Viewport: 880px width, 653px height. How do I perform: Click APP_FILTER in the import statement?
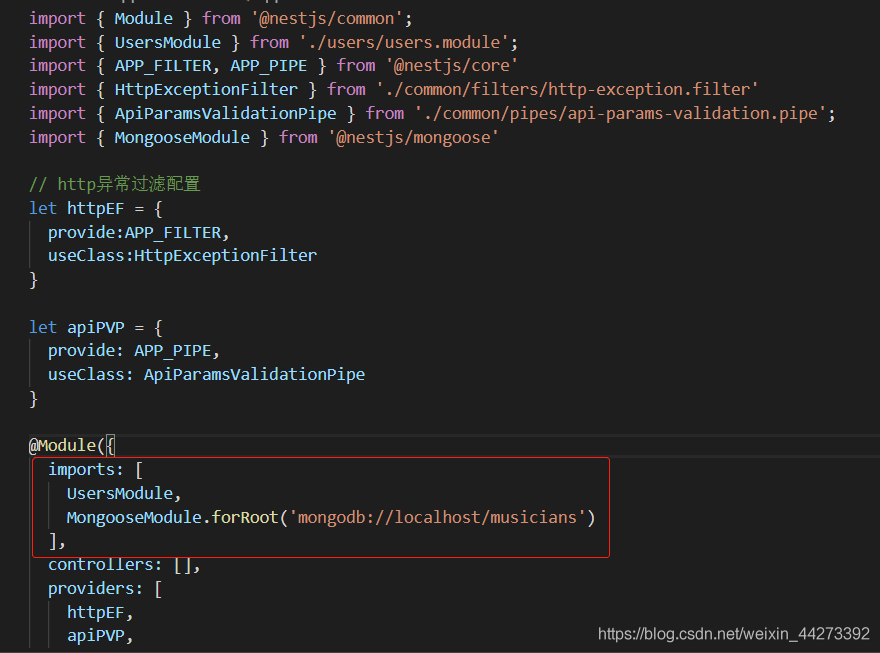click(163, 66)
